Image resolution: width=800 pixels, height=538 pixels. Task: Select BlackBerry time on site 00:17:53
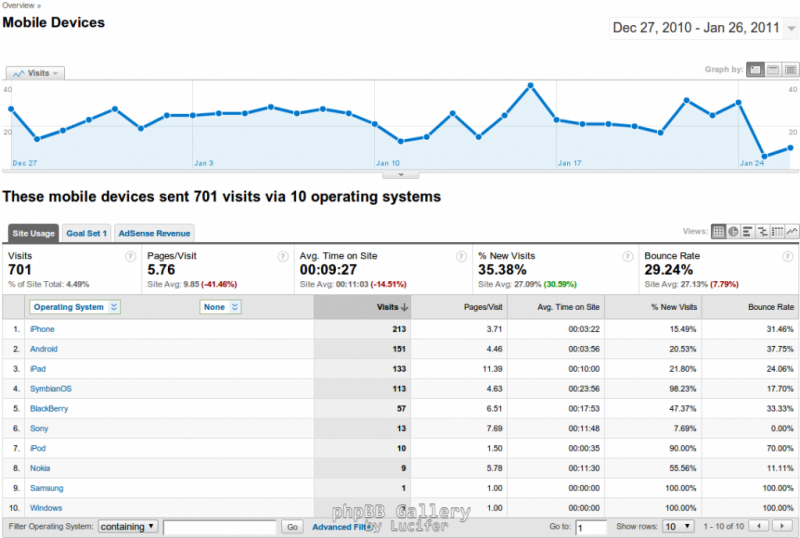point(584,409)
